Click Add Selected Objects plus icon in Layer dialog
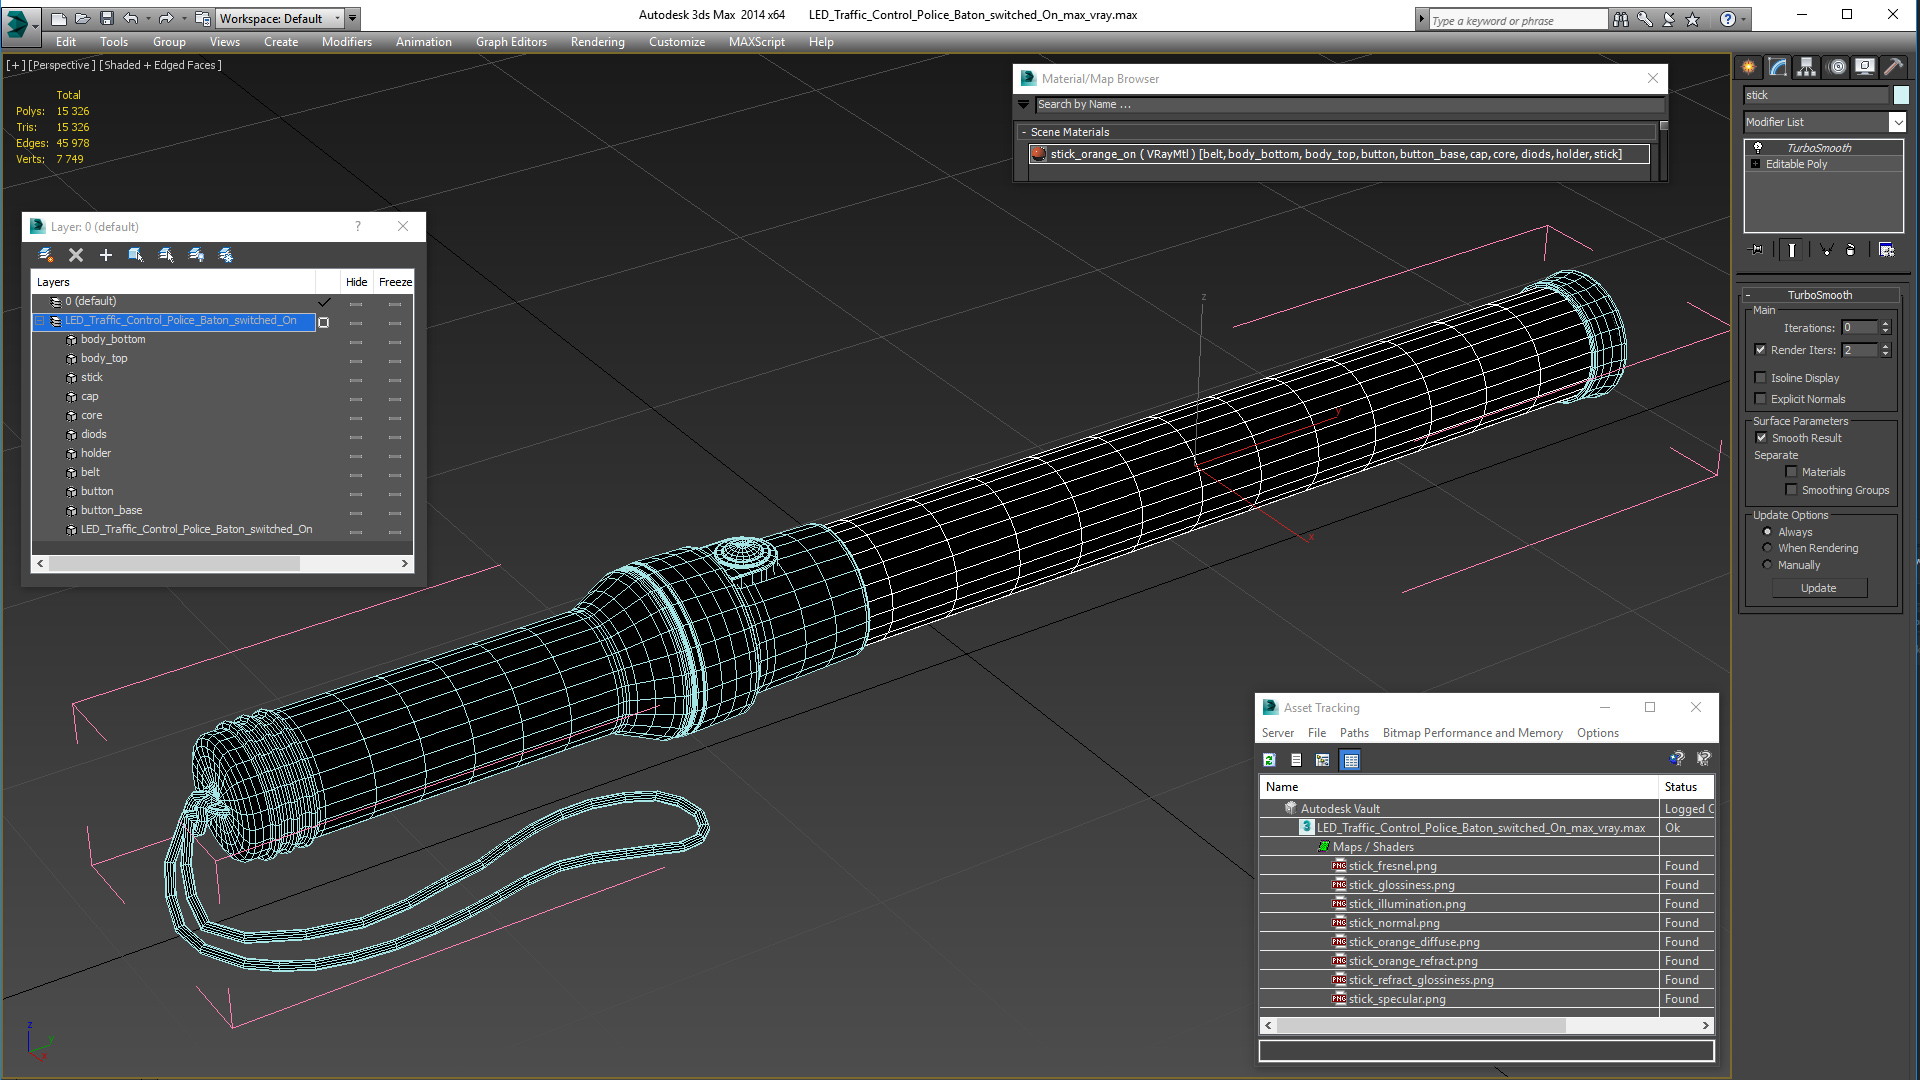 tap(106, 255)
